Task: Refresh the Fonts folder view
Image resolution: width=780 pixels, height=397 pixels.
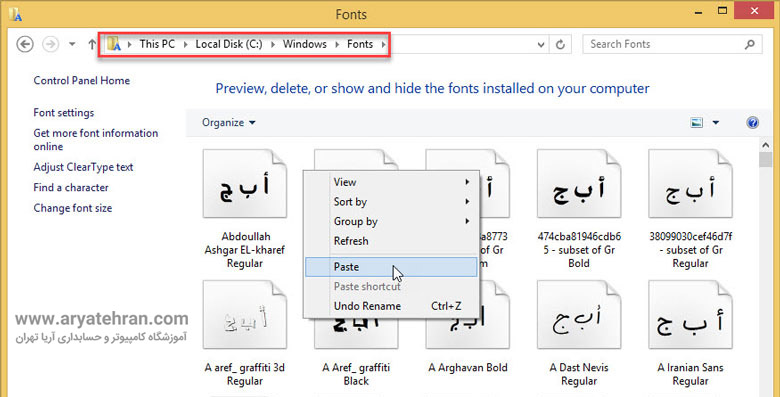Action: tap(560, 45)
